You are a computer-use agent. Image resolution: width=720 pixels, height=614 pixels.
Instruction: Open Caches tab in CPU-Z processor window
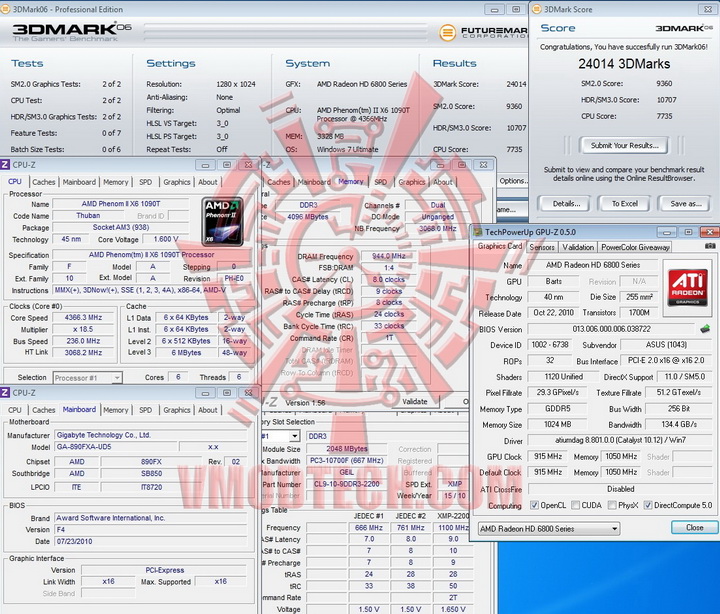click(x=44, y=182)
